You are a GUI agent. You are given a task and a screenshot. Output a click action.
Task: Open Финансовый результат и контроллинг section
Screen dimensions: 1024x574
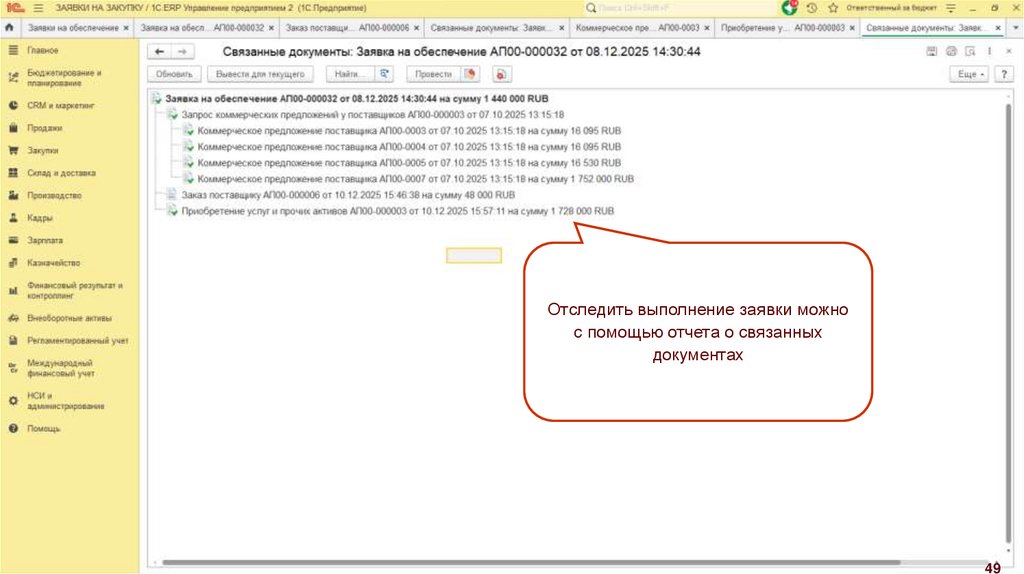[x=74, y=291]
